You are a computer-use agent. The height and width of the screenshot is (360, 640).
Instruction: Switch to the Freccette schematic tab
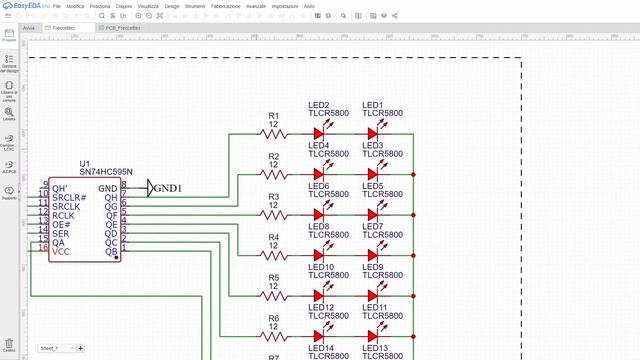[x=64, y=28]
